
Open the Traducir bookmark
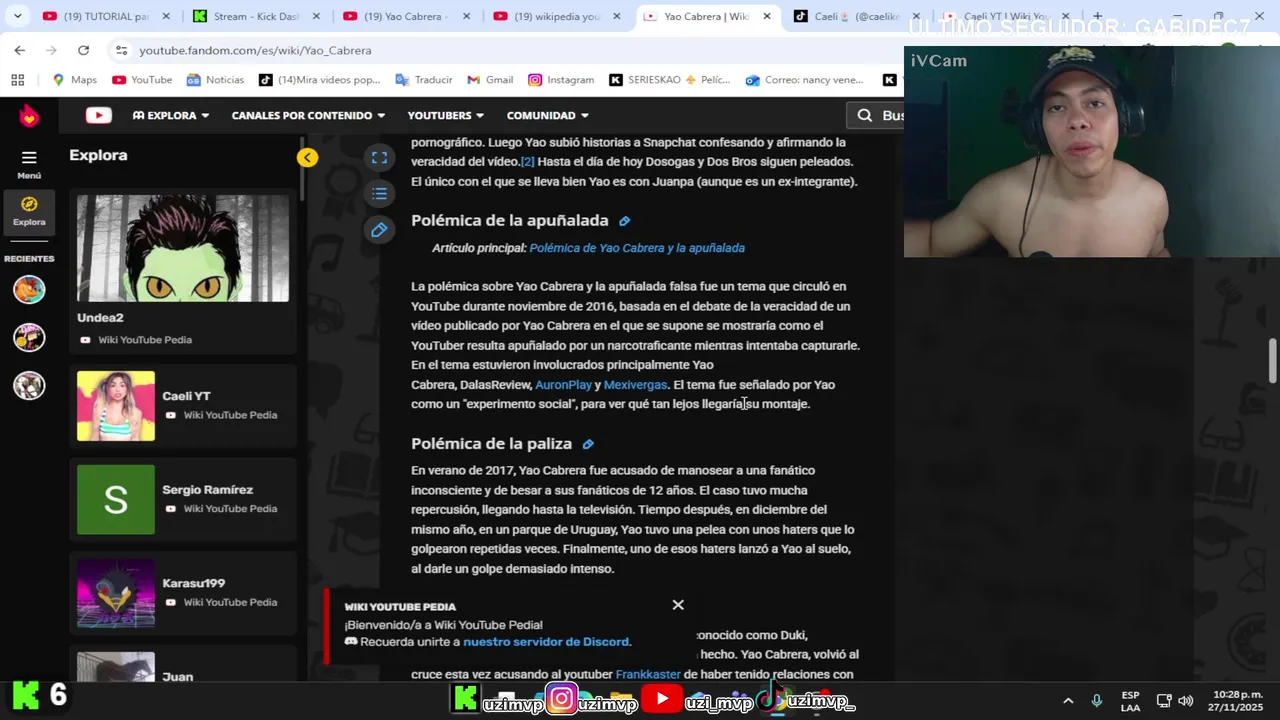tap(424, 80)
